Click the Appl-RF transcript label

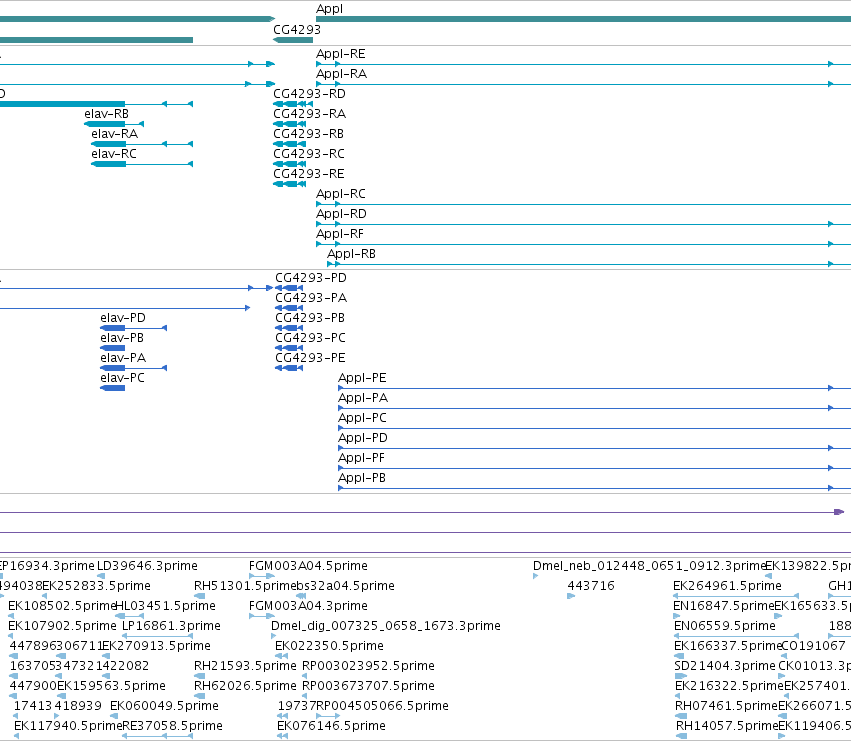[x=340, y=234]
